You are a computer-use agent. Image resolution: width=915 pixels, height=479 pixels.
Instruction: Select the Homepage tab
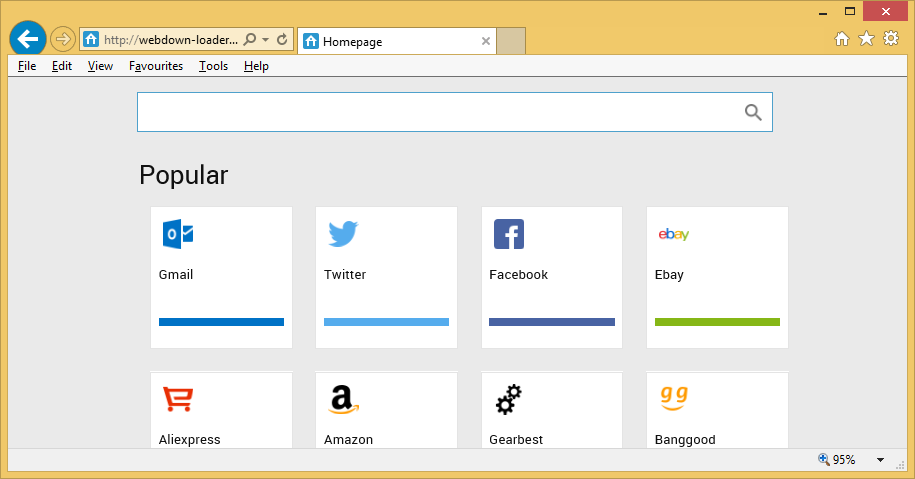[x=397, y=41]
